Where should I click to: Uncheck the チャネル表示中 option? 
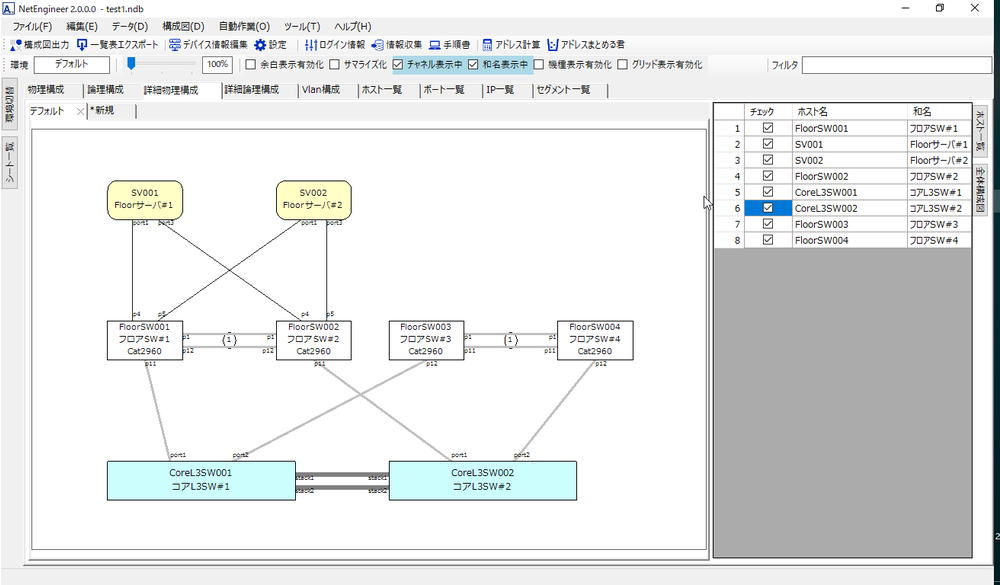coord(399,65)
